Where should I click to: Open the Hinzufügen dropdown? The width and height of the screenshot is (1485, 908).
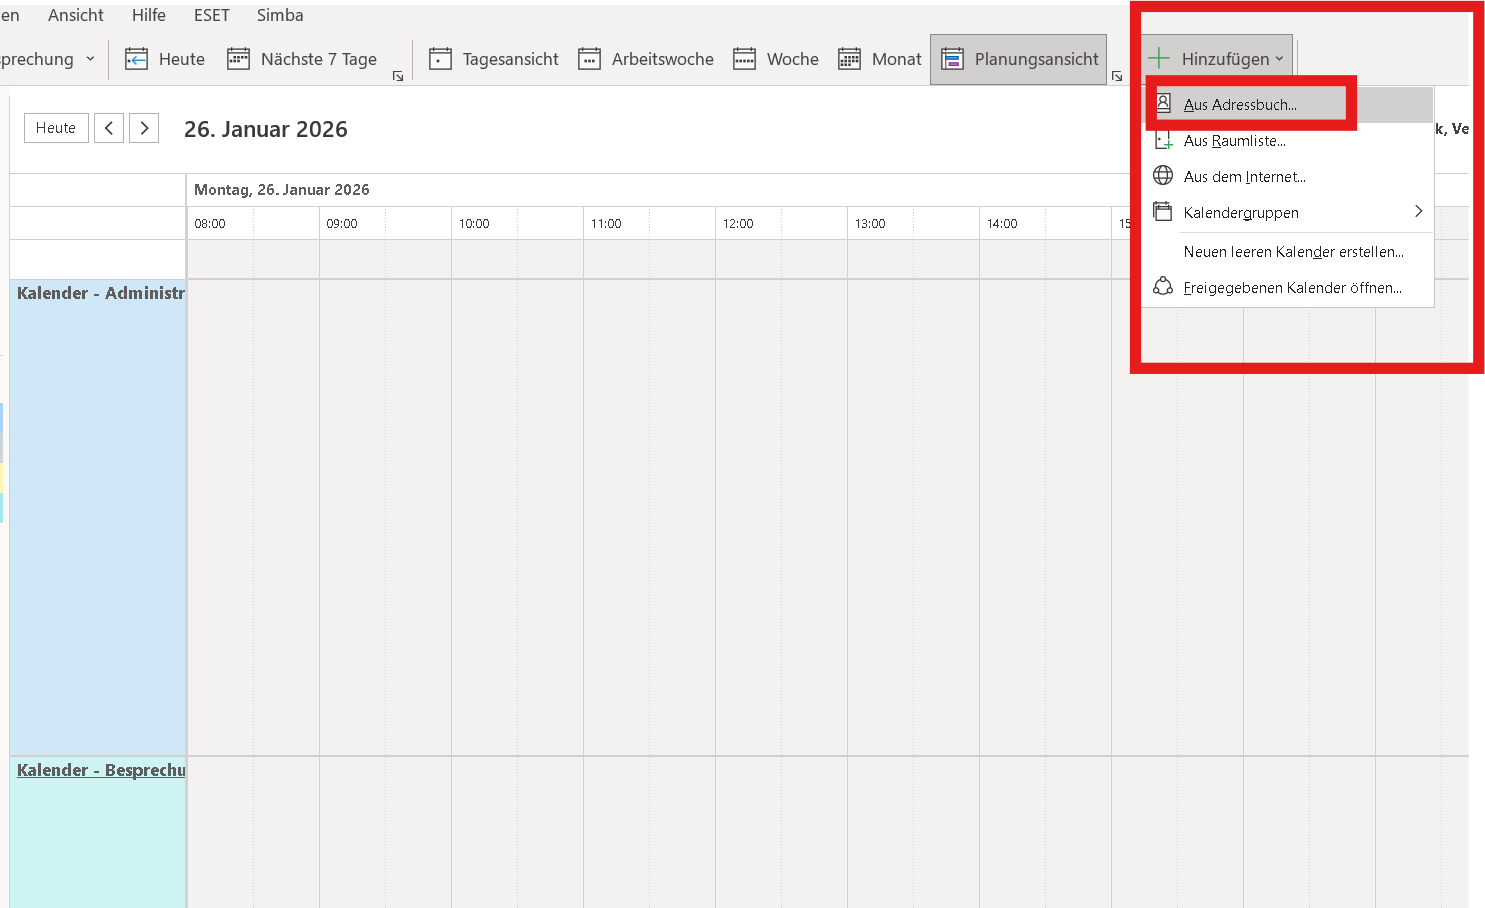(x=1217, y=59)
